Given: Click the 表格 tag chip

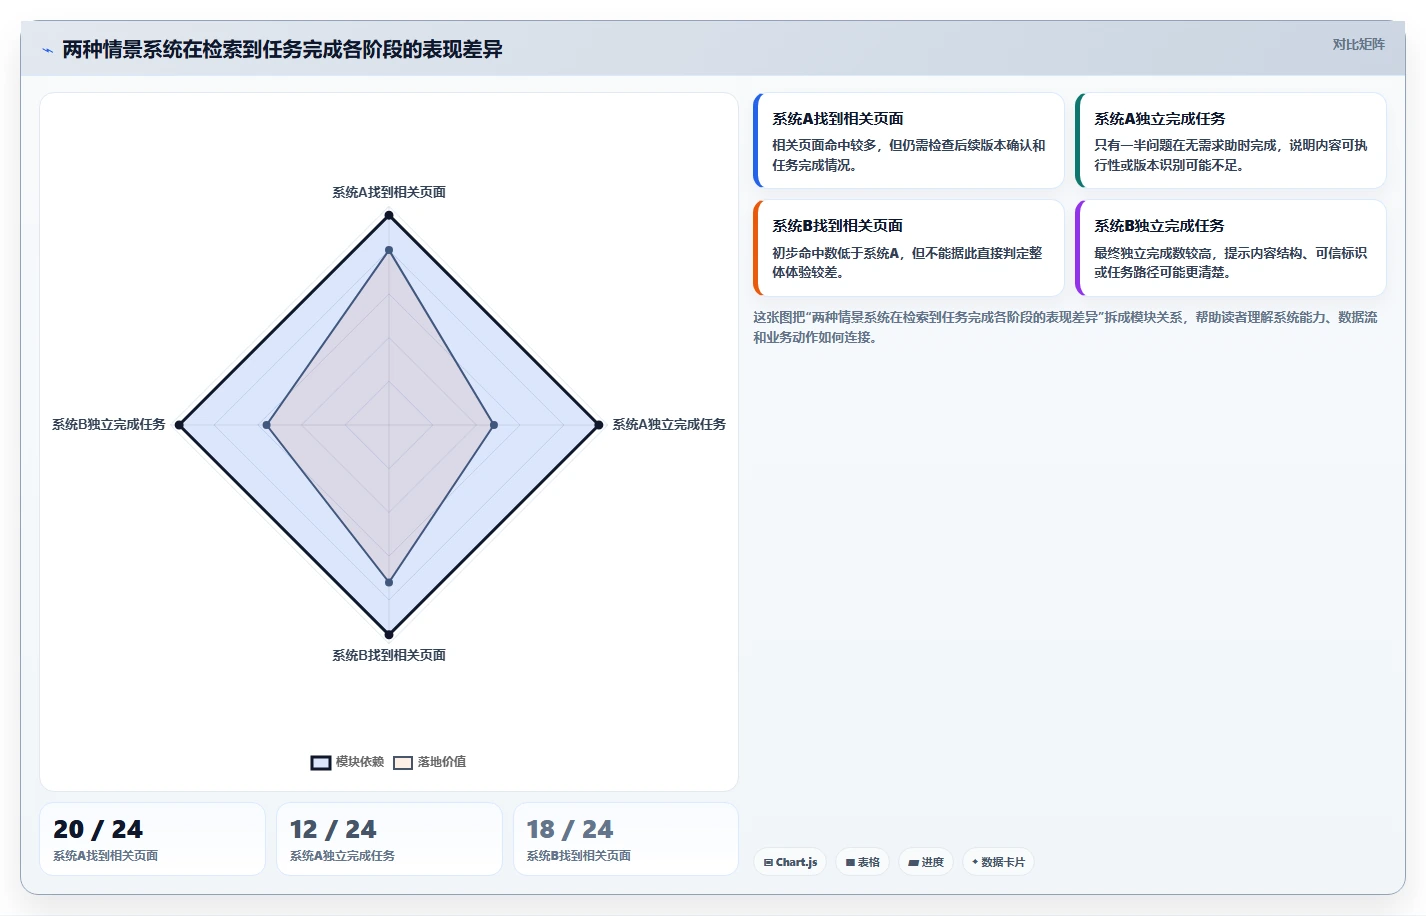Looking at the screenshot, I should click(x=862, y=862).
